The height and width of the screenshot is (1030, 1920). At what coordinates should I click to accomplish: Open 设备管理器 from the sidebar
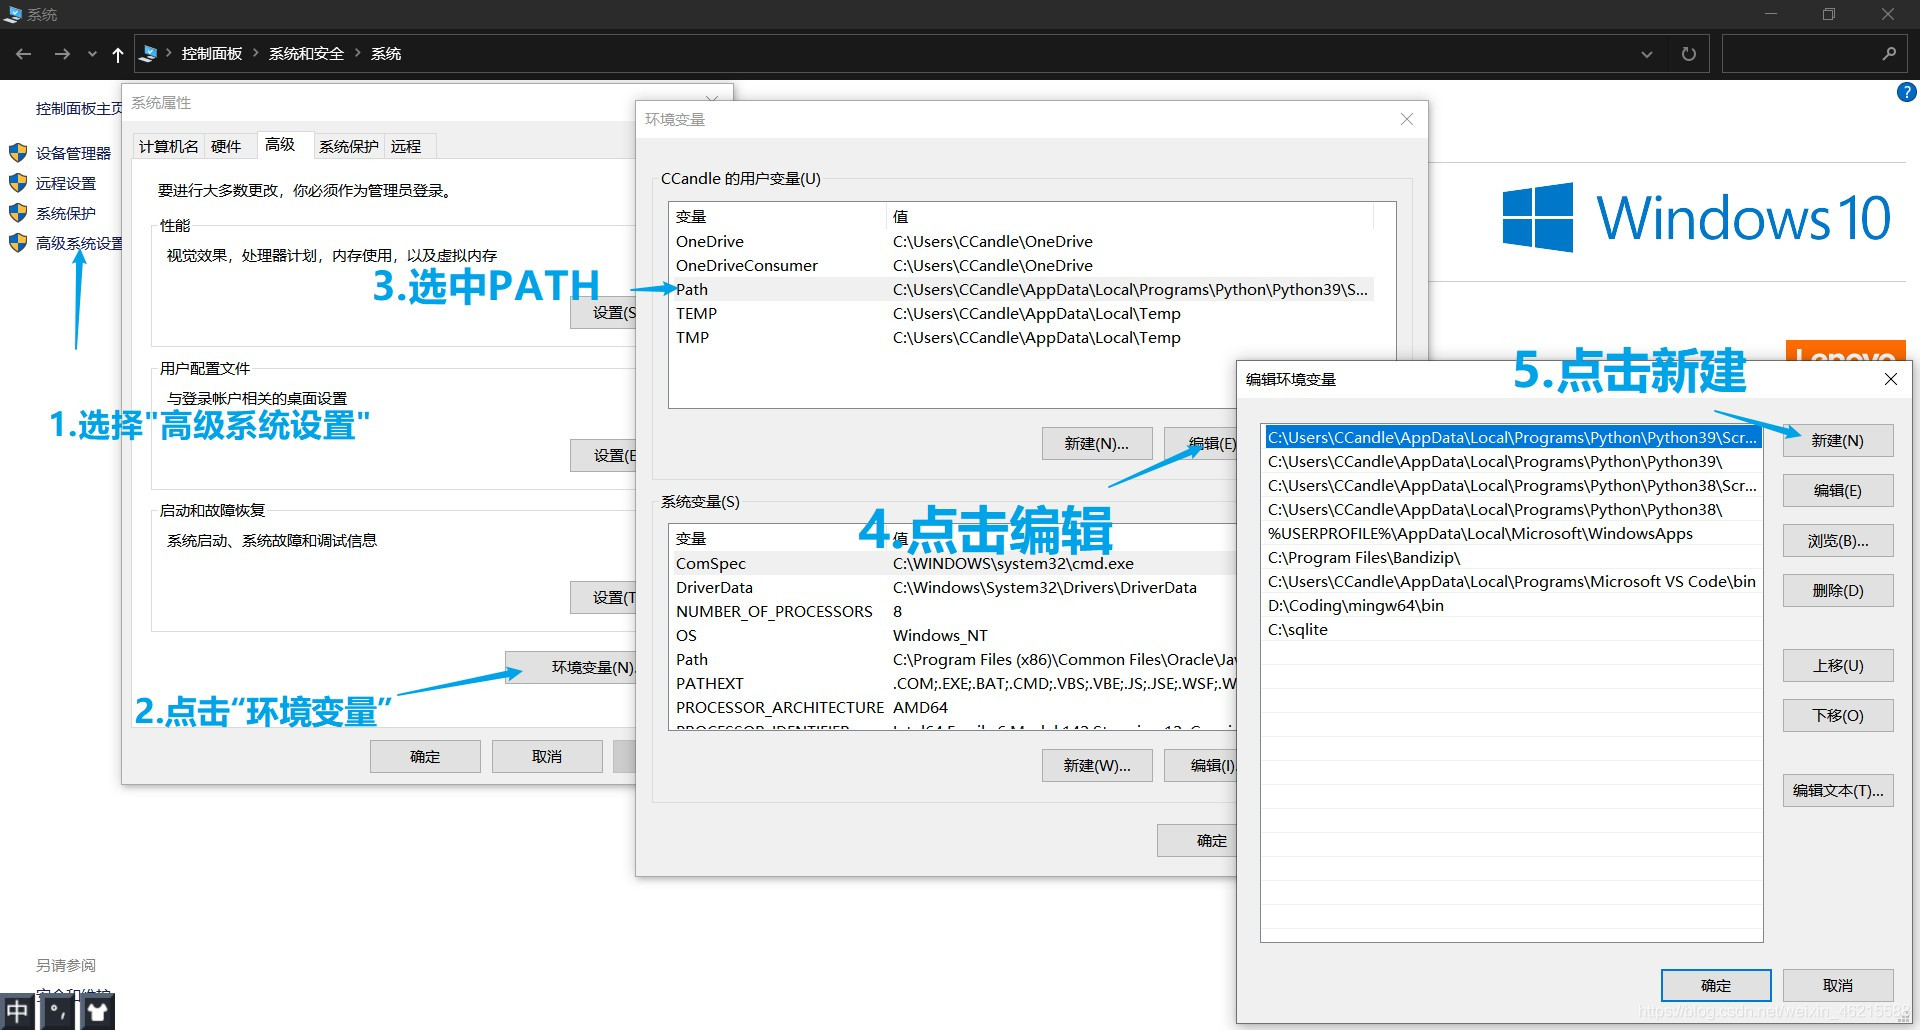[74, 153]
